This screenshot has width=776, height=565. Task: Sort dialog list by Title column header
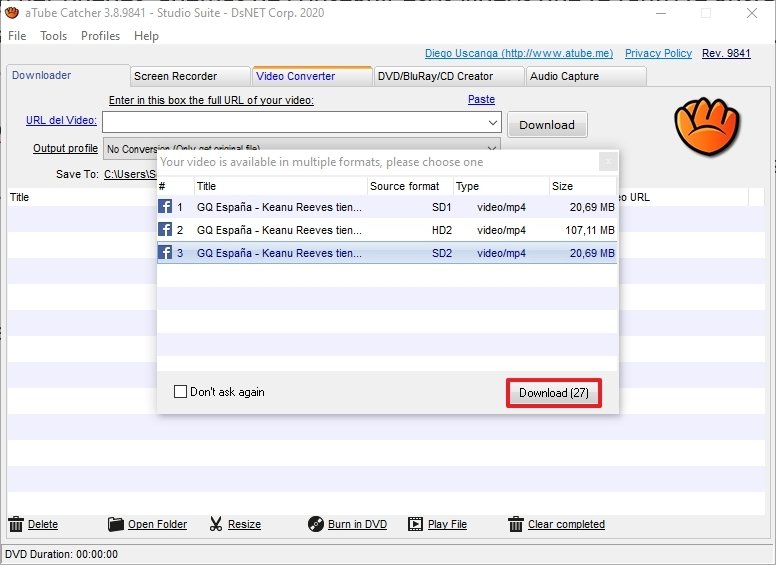click(x=281, y=186)
